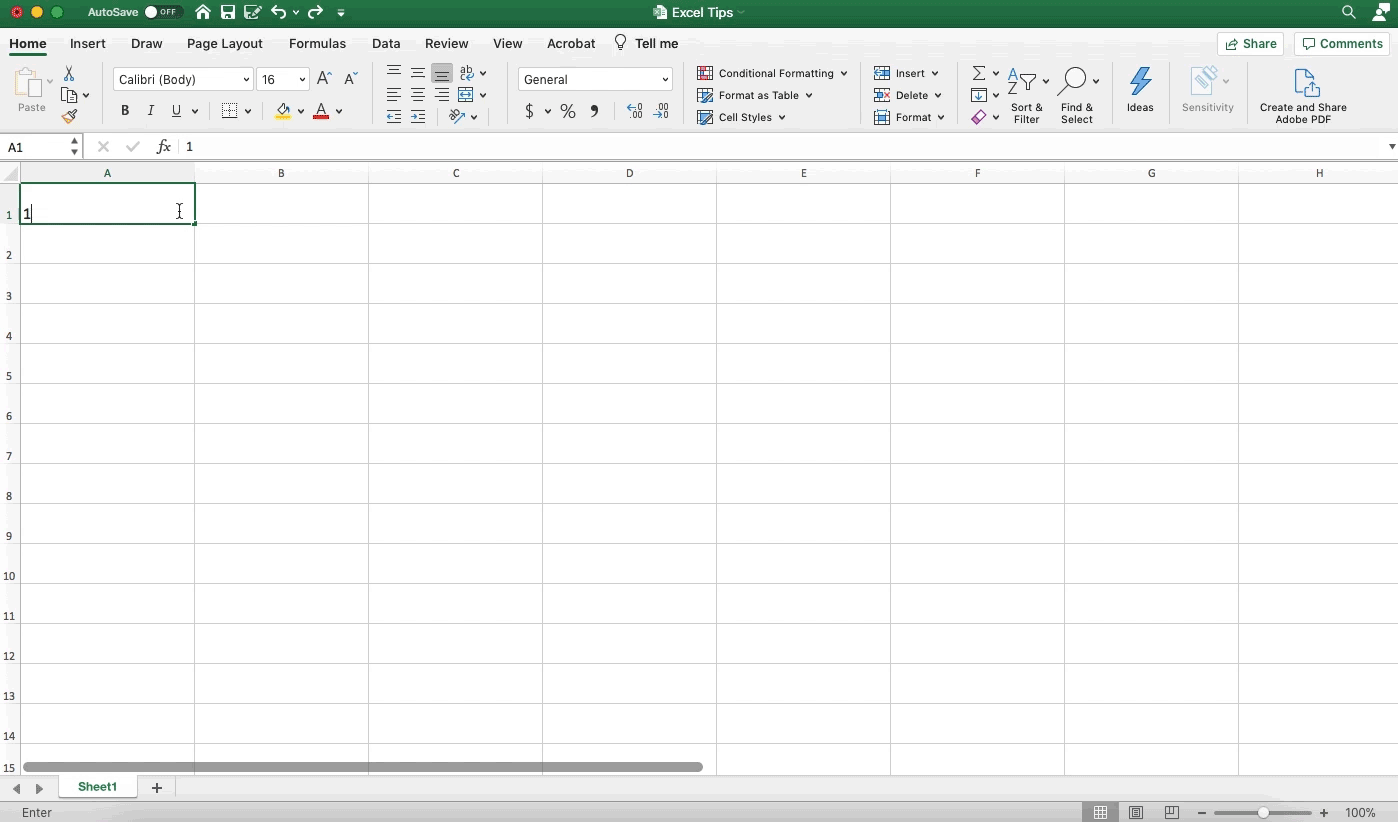Apply Percent number style
The image size is (1398, 822).
[568, 112]
